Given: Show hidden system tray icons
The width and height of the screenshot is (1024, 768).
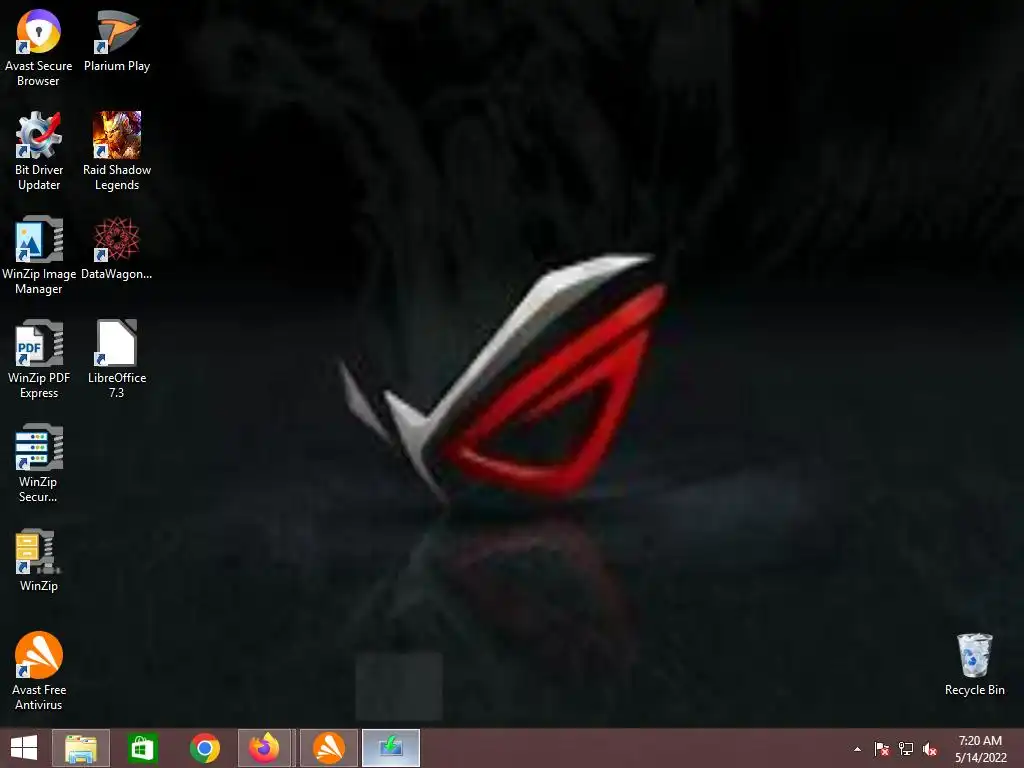Looking at the screenshot, I should point(857,750).
